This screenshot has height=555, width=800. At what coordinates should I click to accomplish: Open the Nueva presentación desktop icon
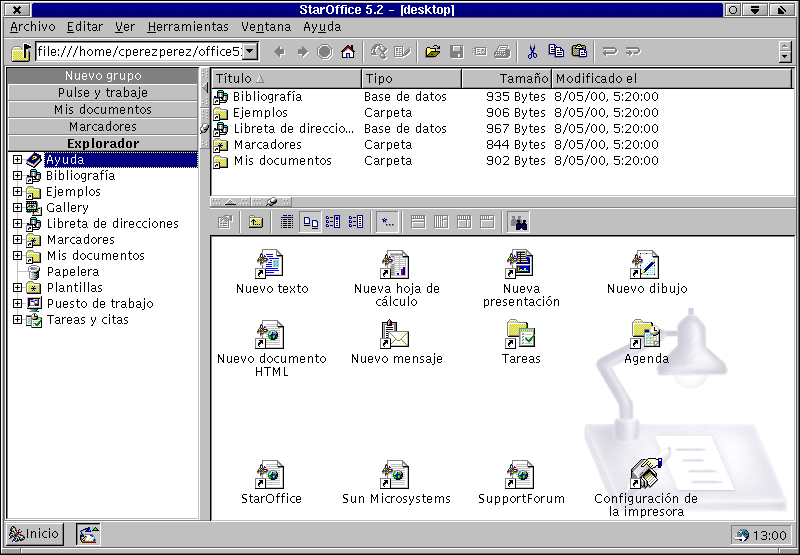520,265
